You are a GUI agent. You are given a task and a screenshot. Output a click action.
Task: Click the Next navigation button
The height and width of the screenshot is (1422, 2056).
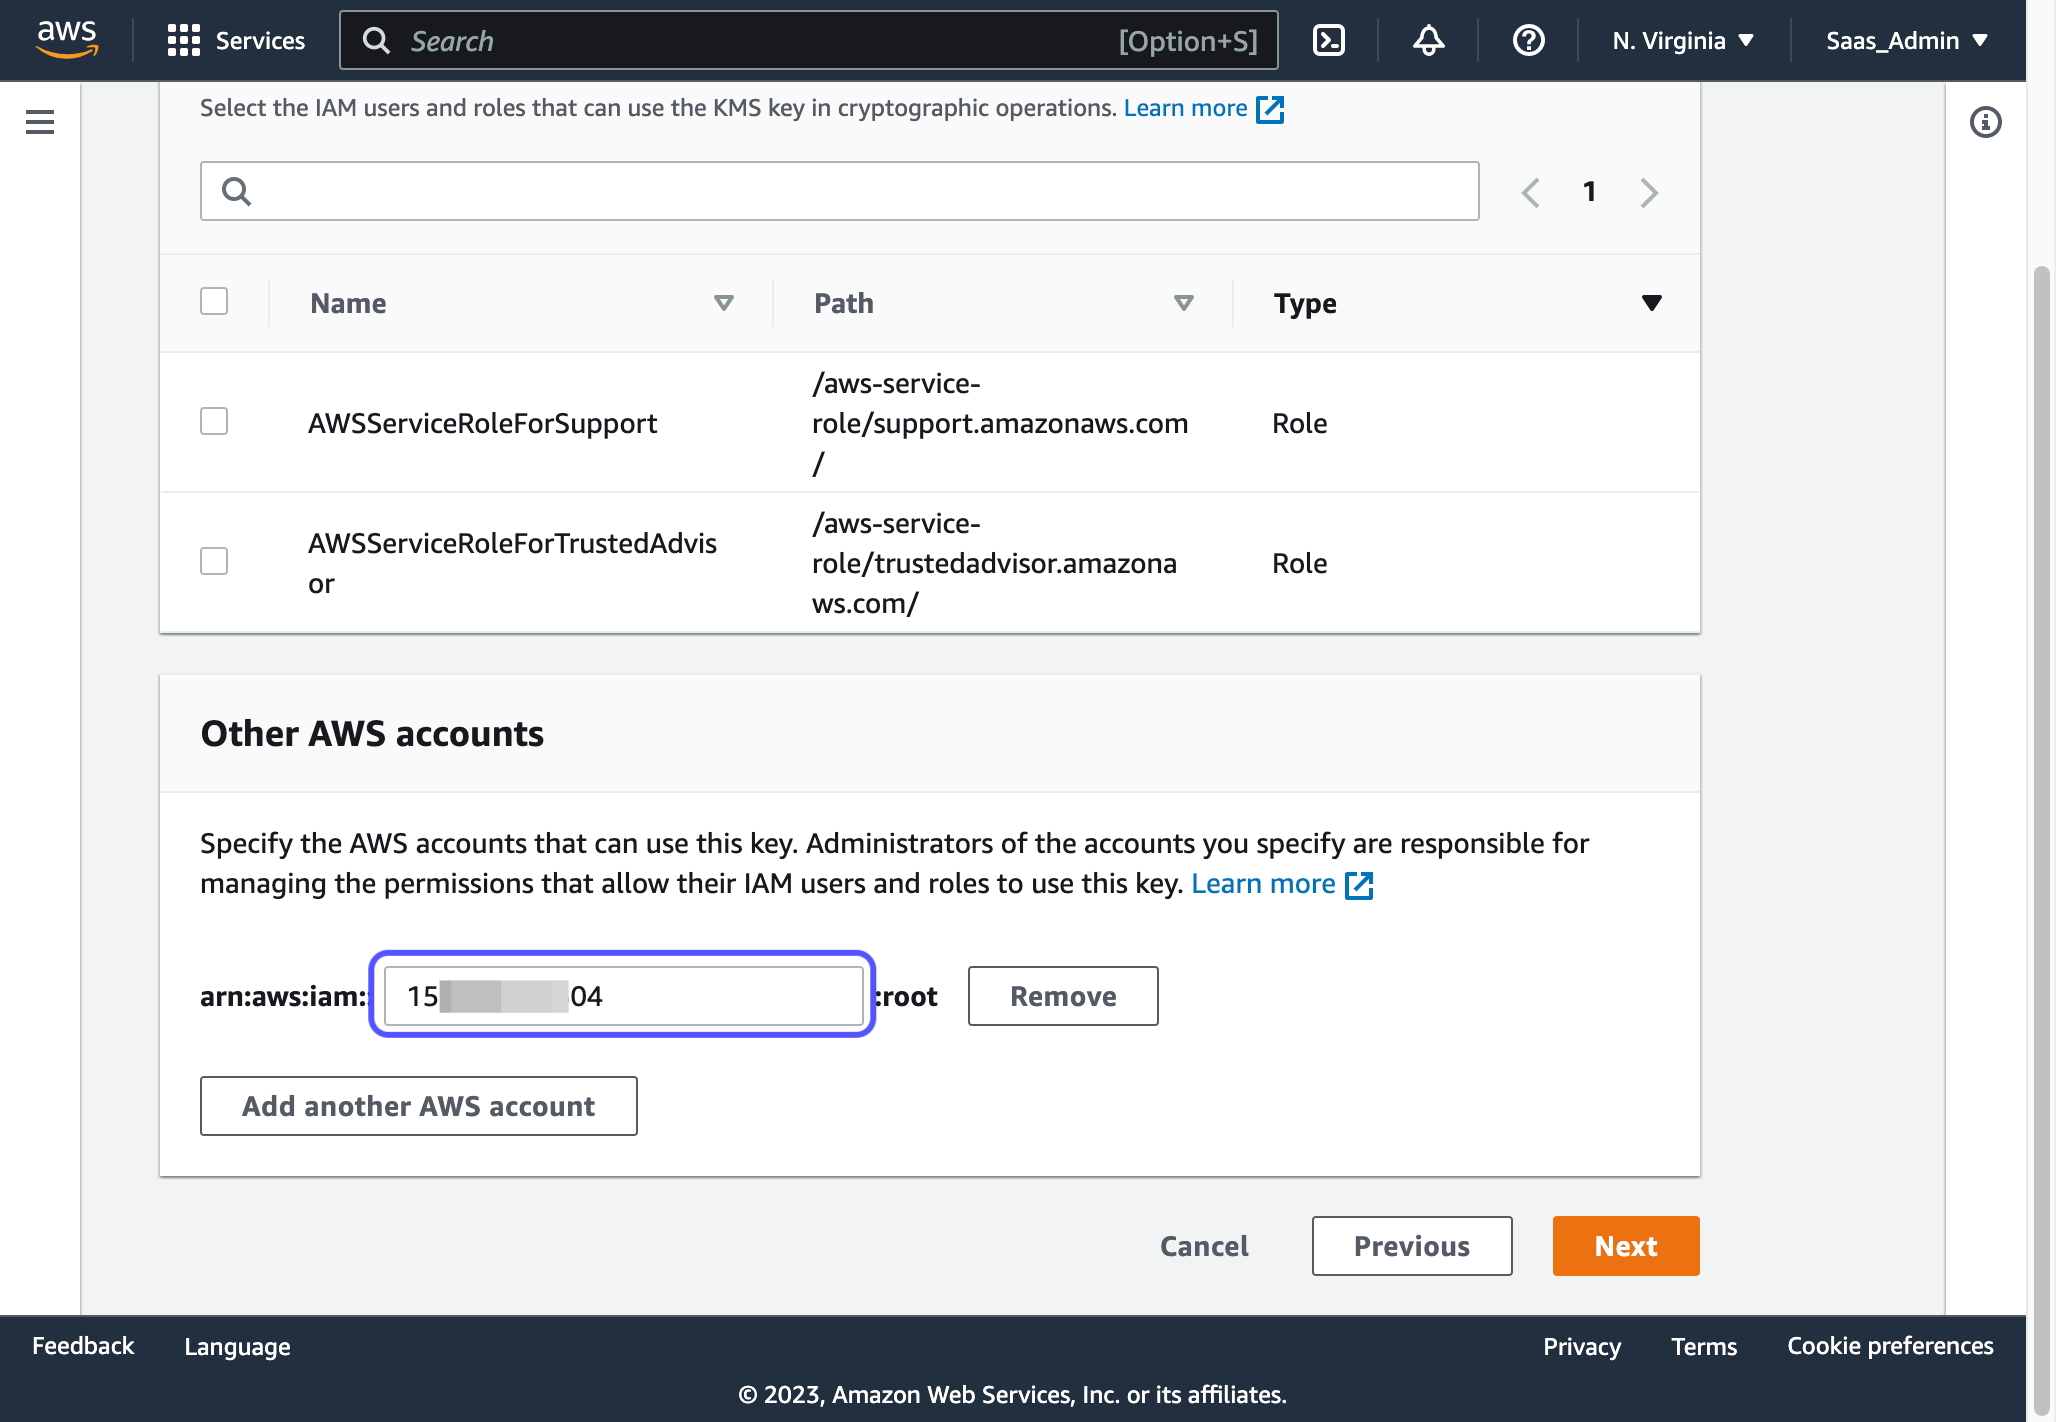[x=1626, y=1245]
